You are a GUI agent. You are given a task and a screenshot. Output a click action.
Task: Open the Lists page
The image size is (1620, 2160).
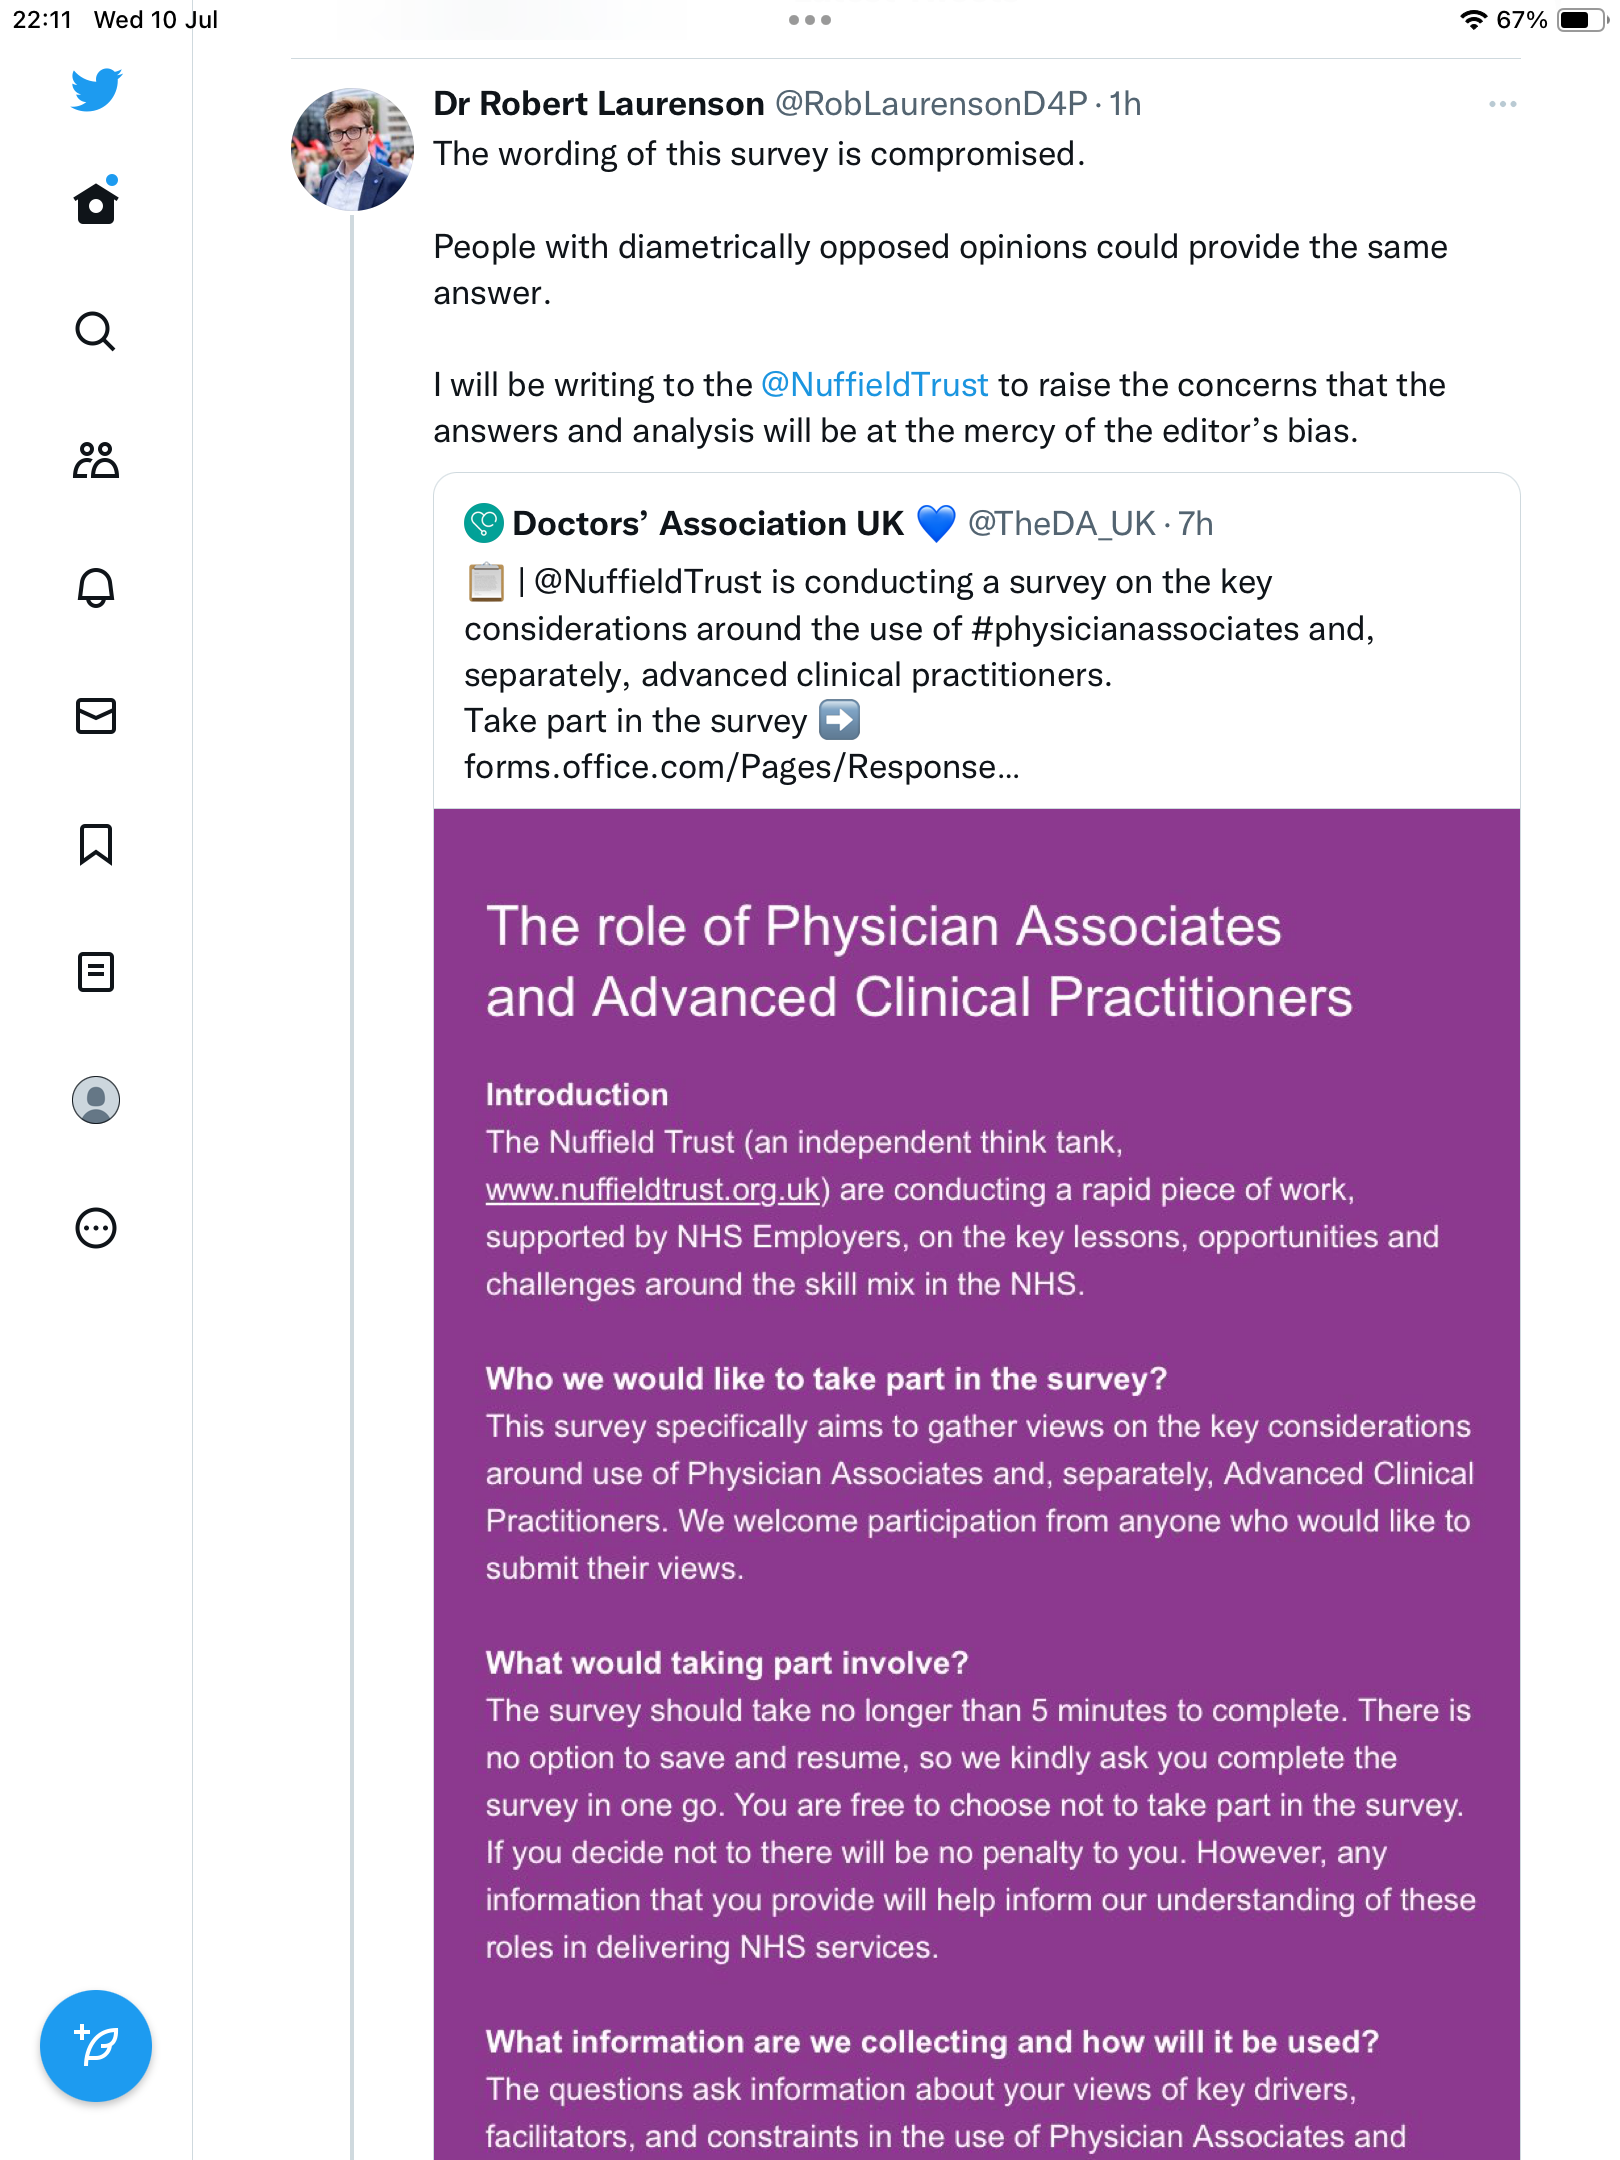pyautogui.click(x=96, y=972)
